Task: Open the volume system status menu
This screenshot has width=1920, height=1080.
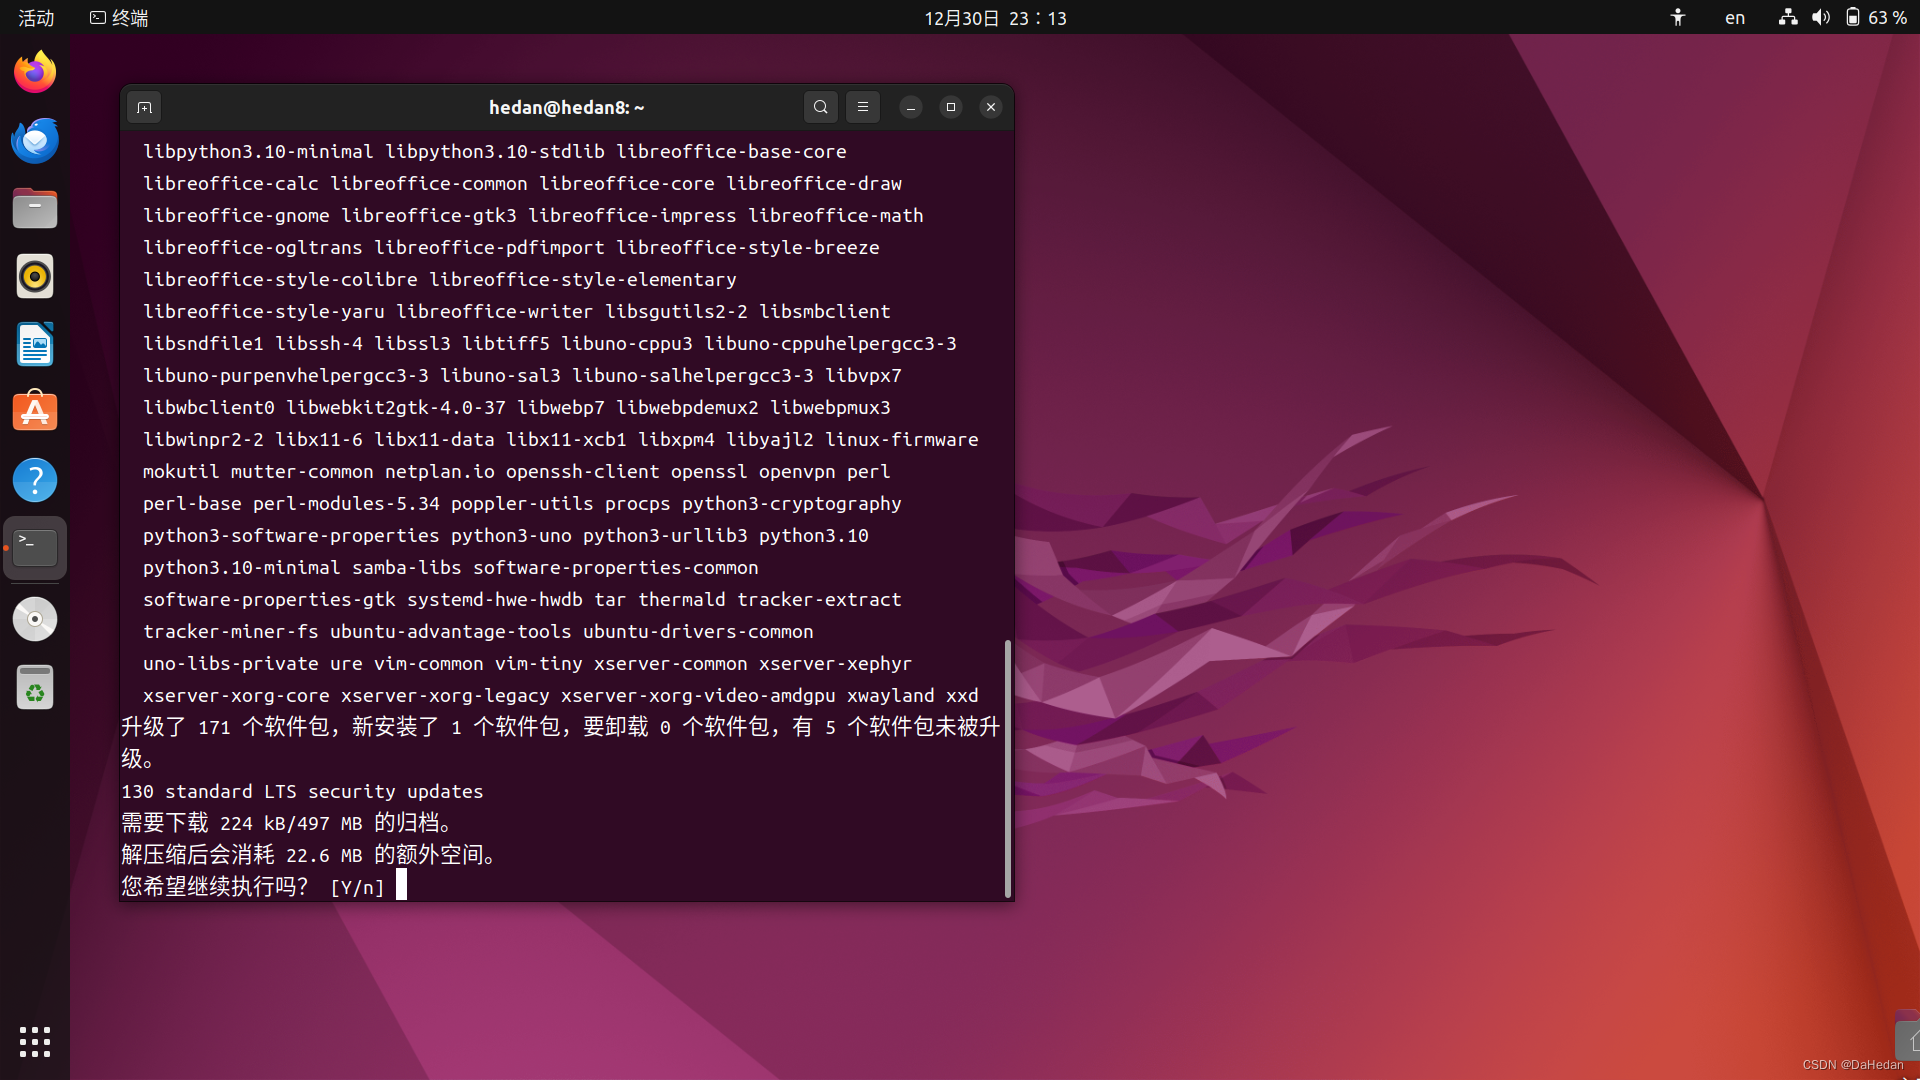Action: click(x=1820, y=18)
